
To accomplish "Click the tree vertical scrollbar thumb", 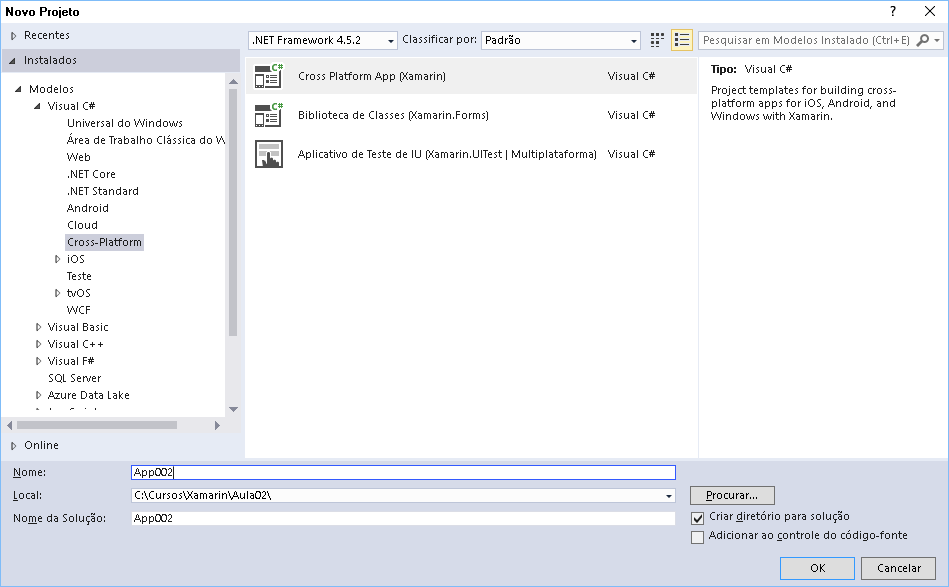I will pyautogui.click(x=234, y=212).
